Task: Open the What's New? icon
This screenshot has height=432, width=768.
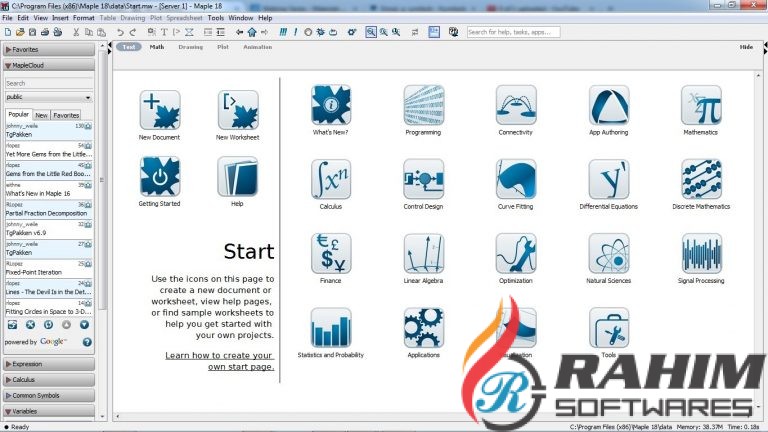Action: click(331, 105)
